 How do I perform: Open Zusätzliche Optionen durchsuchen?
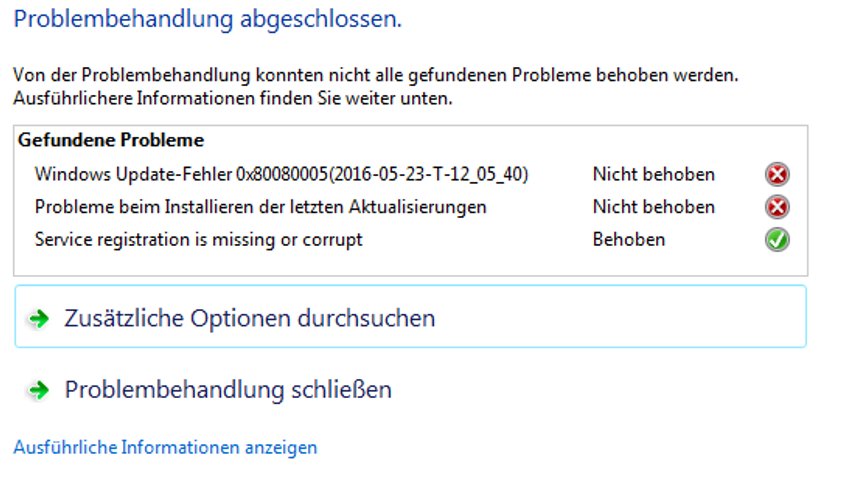pyautogui.click(x=410, y=316)
